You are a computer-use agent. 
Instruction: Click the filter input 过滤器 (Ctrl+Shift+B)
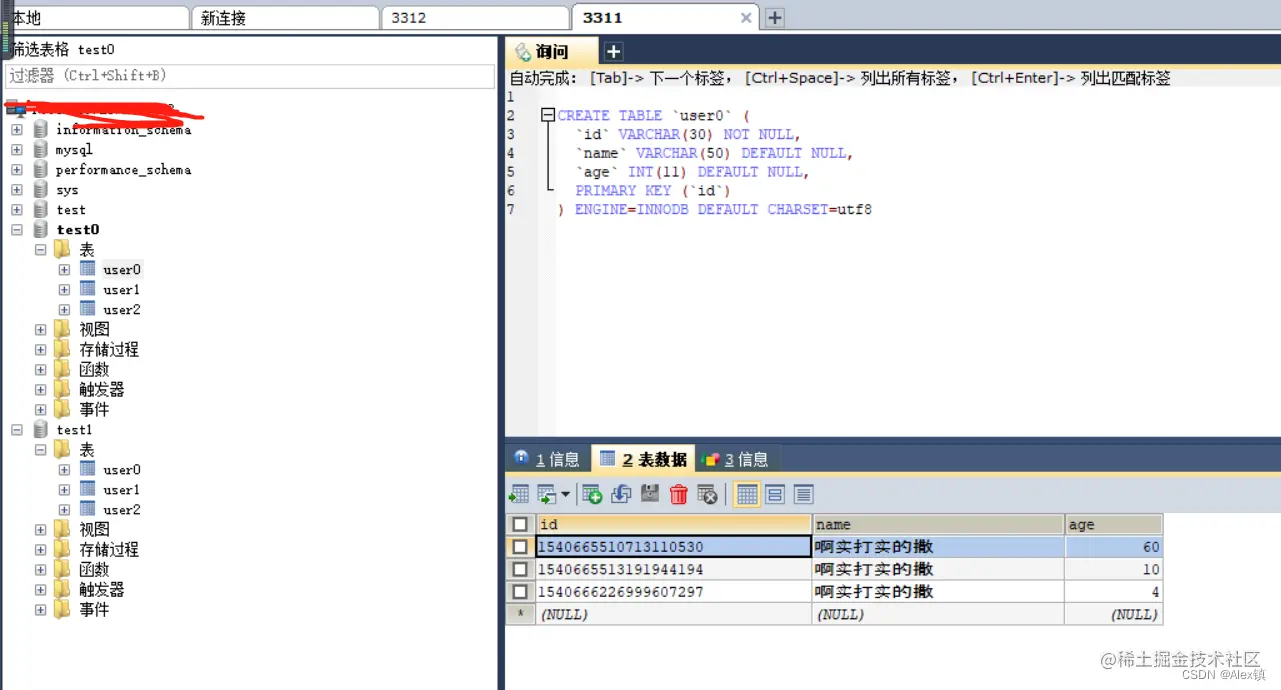click(250, 76)
